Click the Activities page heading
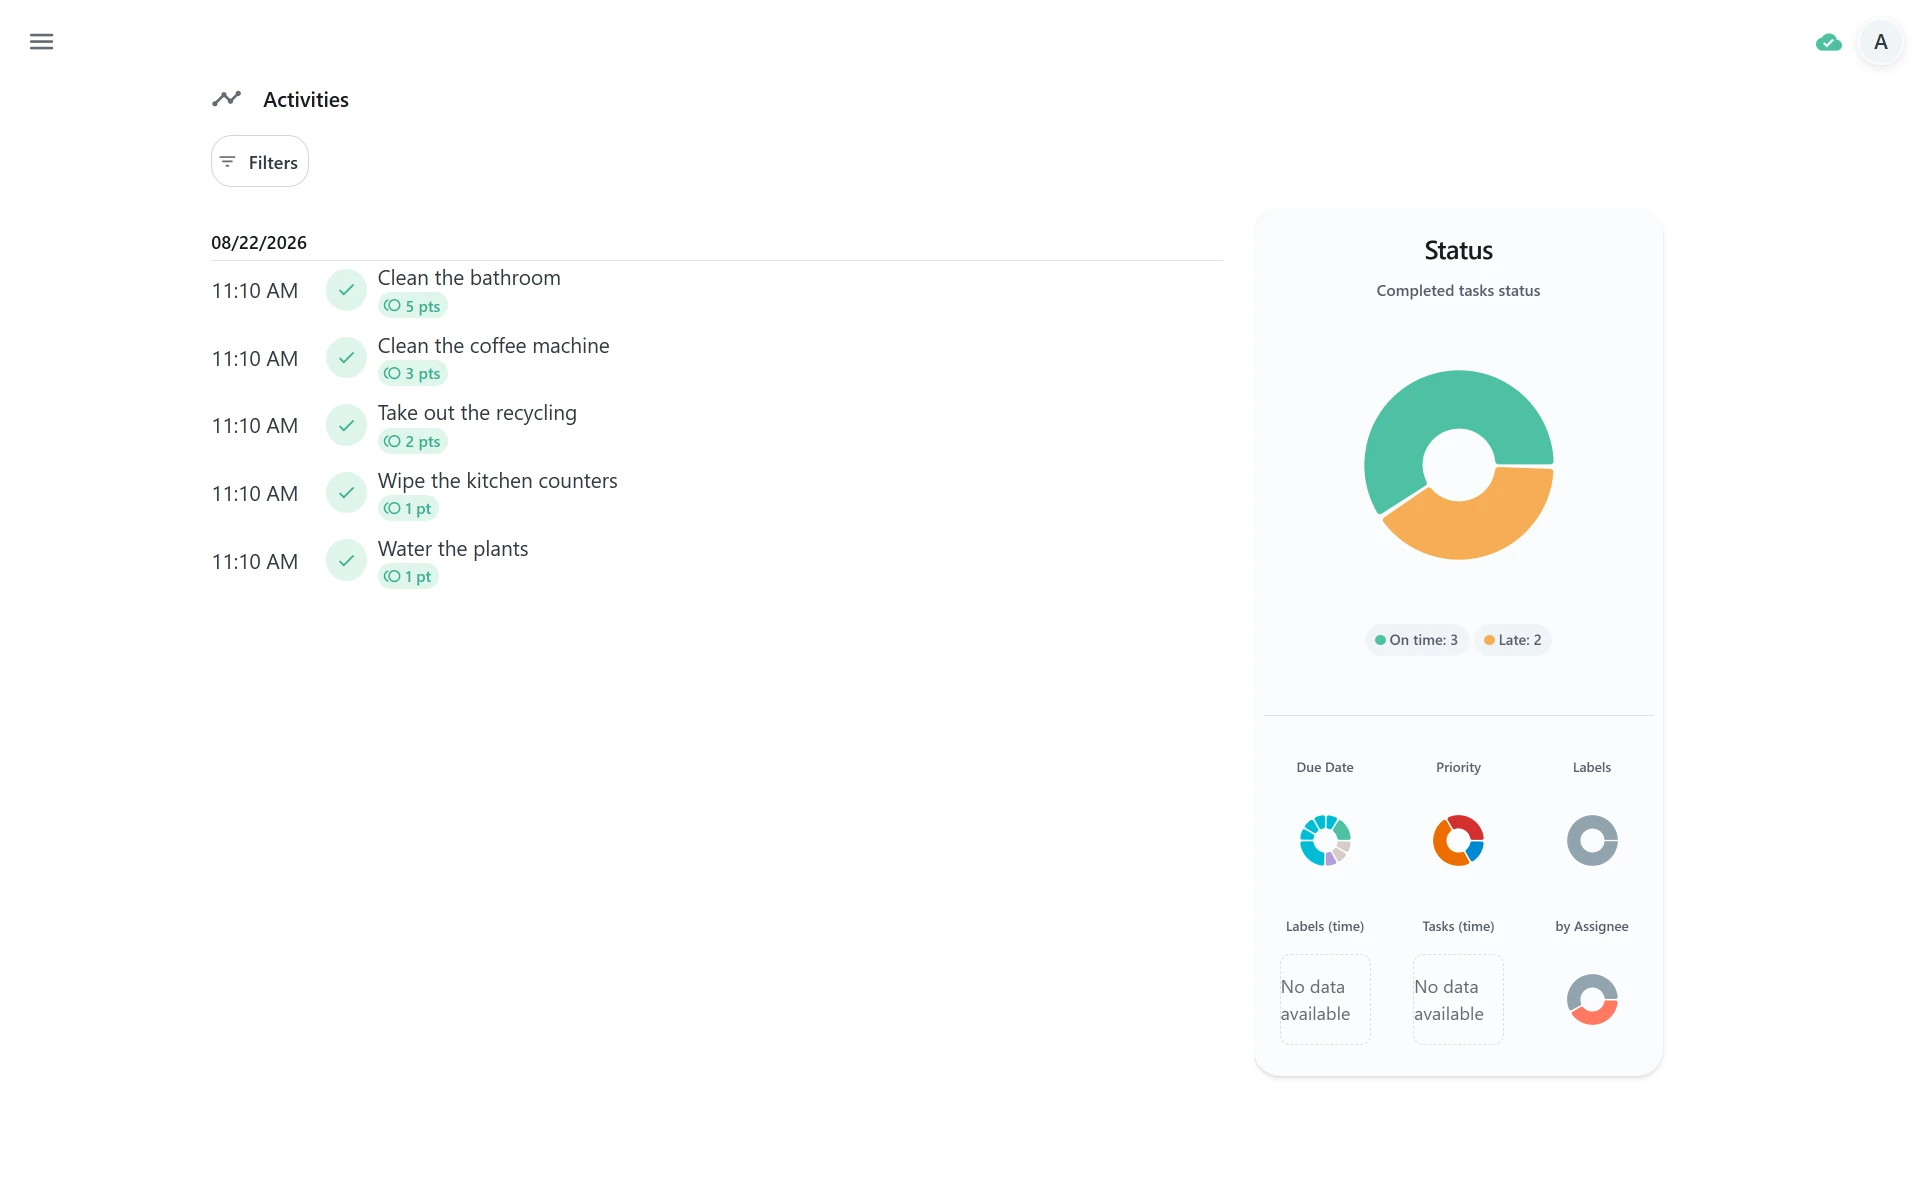 [306, 100]
